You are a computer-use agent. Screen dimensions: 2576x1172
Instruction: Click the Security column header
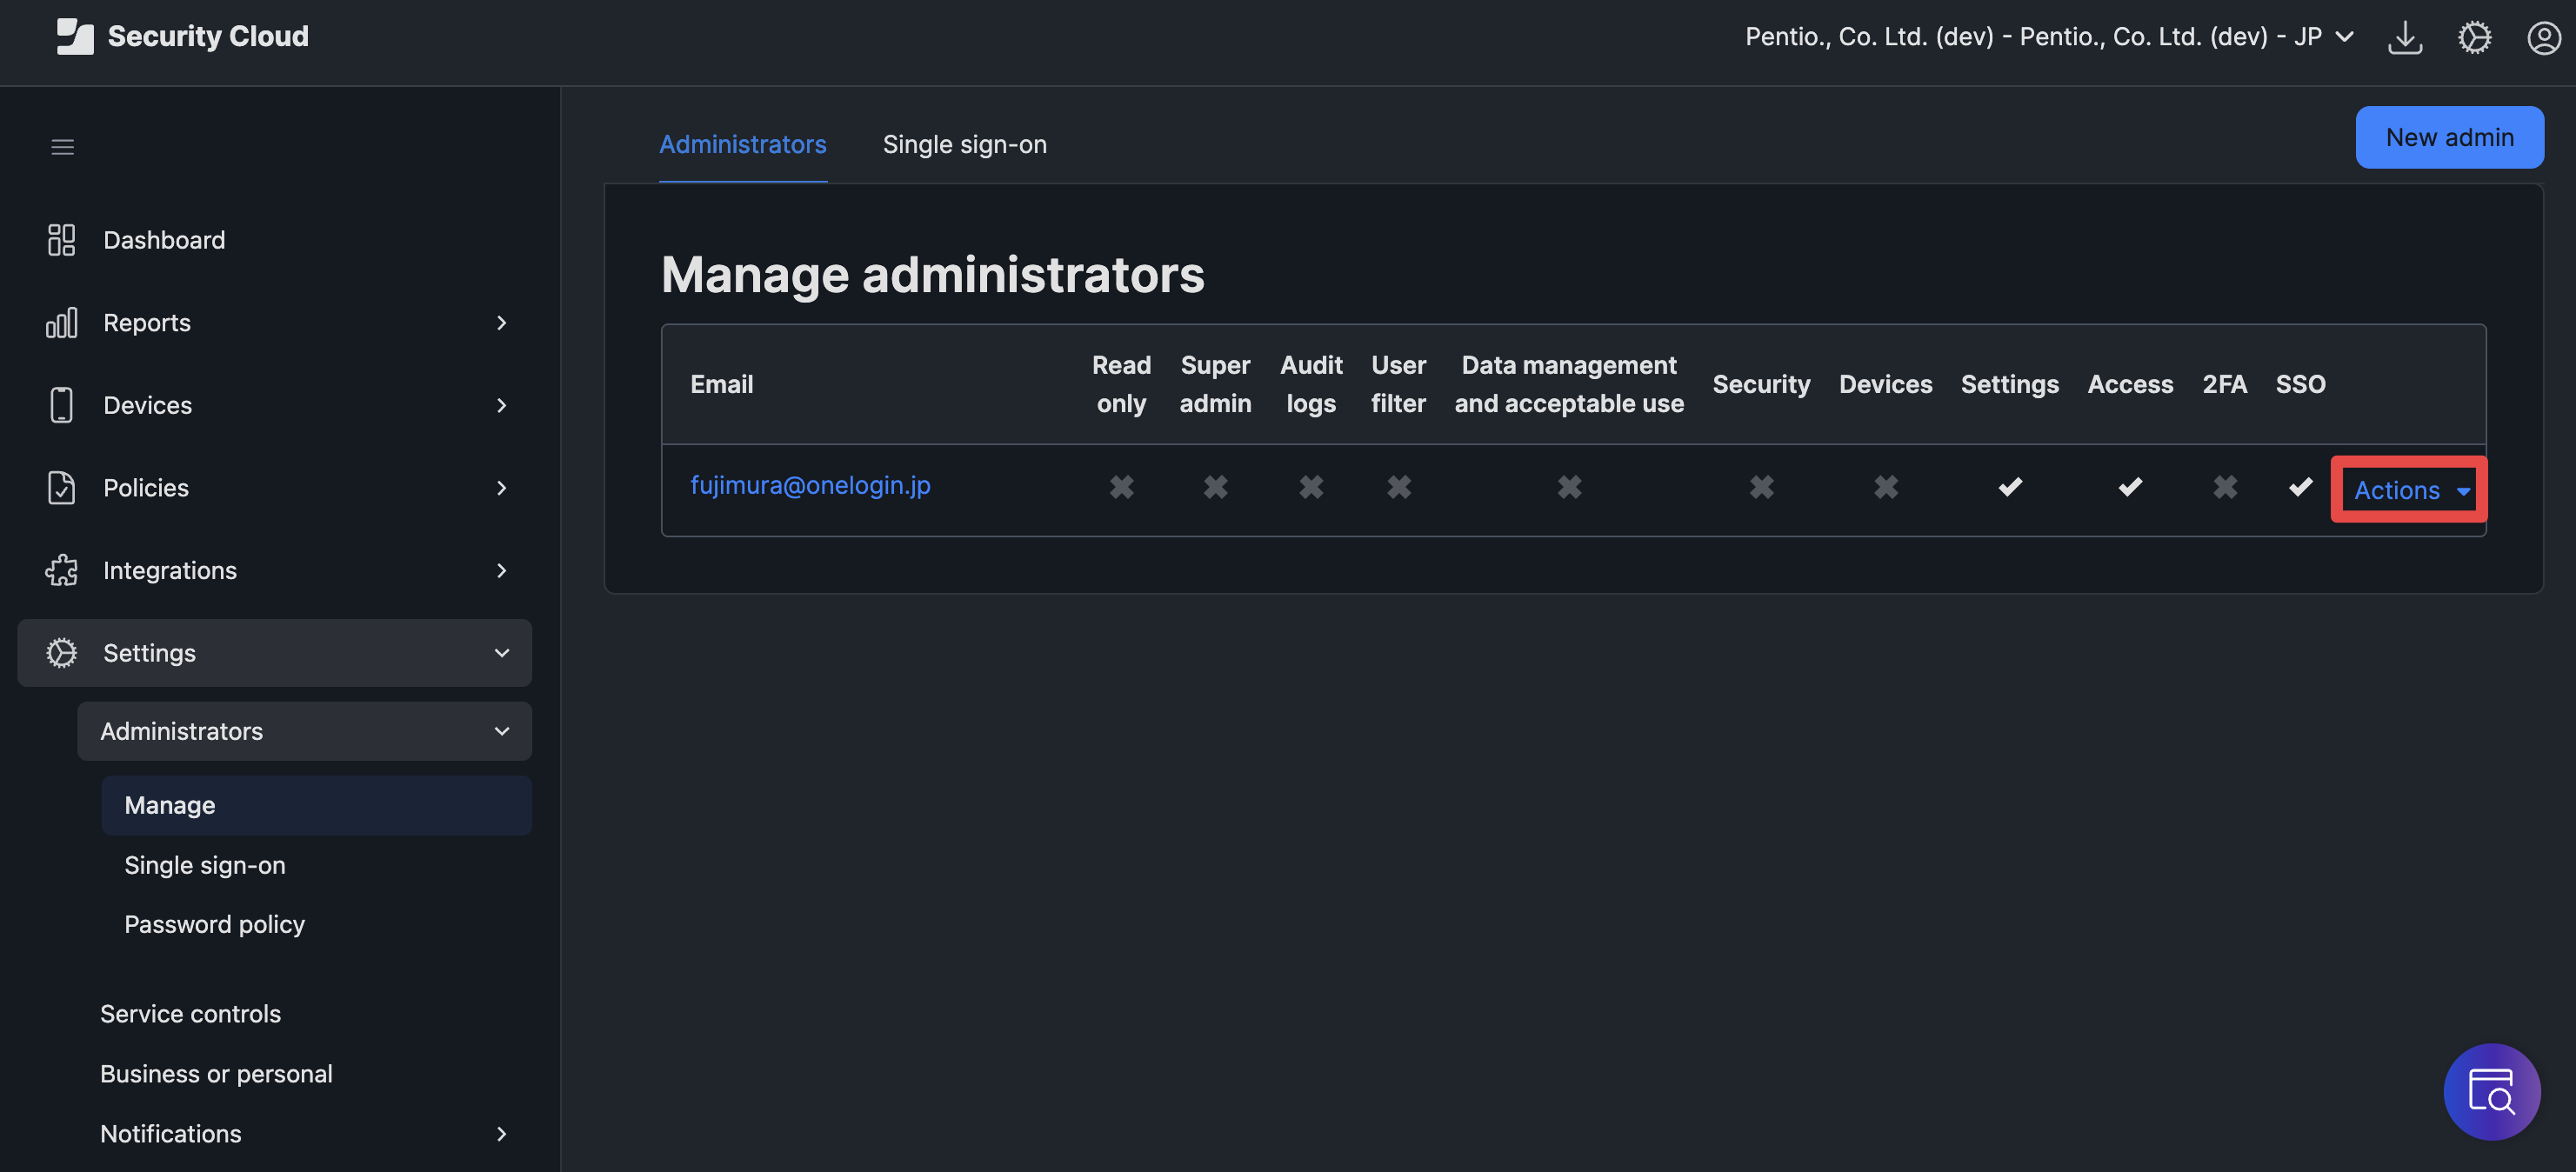1761,384
